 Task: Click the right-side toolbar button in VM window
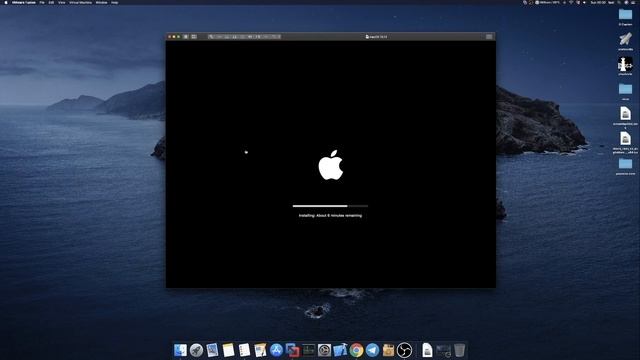click(489, 37)
